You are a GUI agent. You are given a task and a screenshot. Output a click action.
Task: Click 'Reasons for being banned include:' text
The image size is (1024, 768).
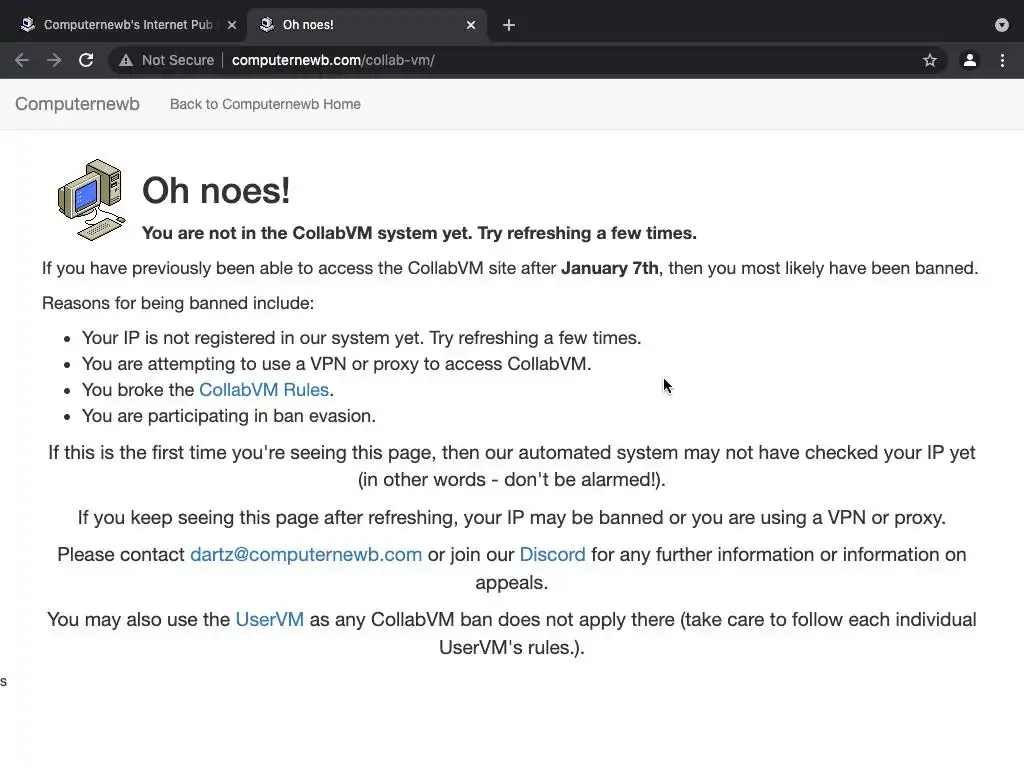click(x=178, y=303)
